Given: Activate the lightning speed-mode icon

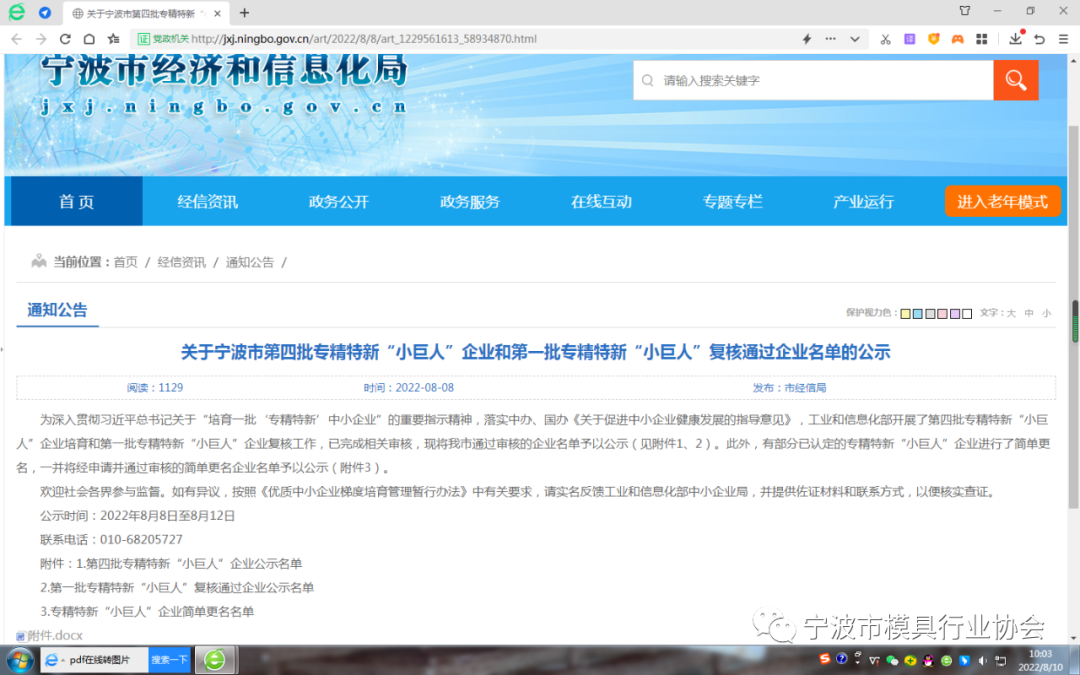Looking at the screenshot, I should point(807,38).
